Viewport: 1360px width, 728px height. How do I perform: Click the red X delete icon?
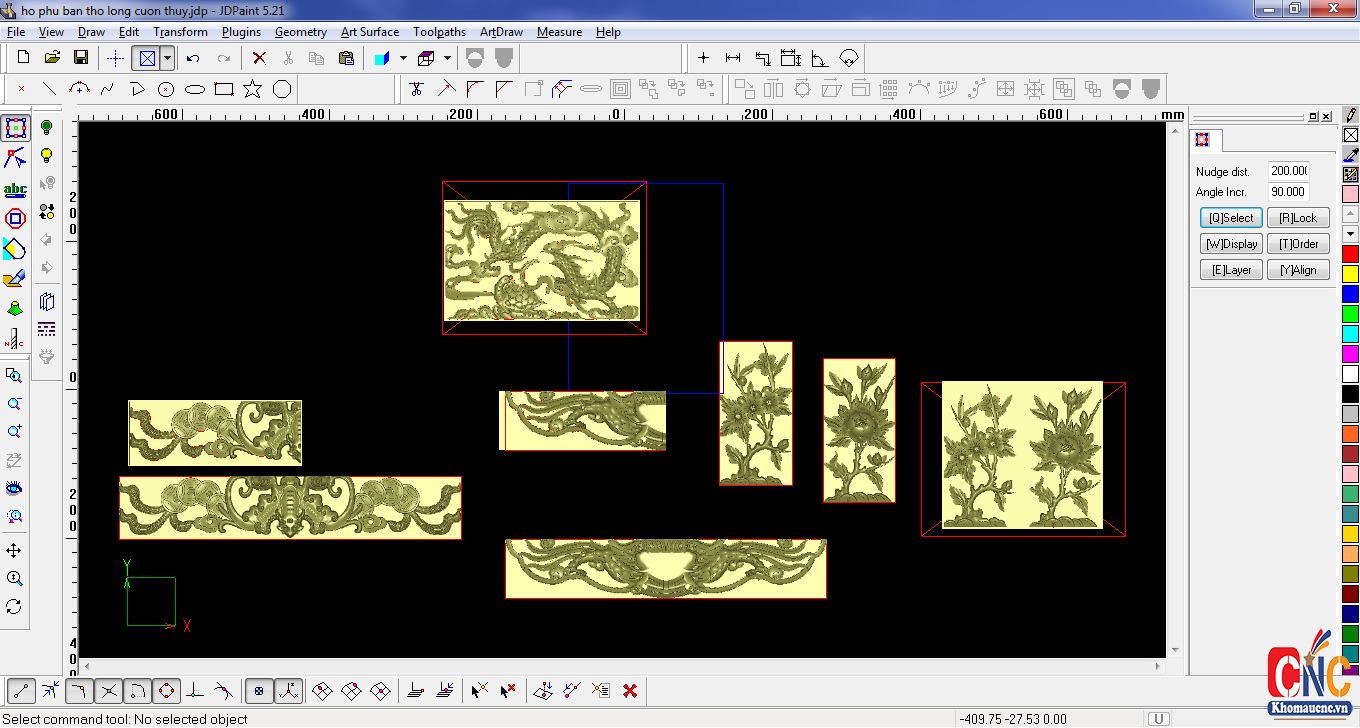click(259, 58)
